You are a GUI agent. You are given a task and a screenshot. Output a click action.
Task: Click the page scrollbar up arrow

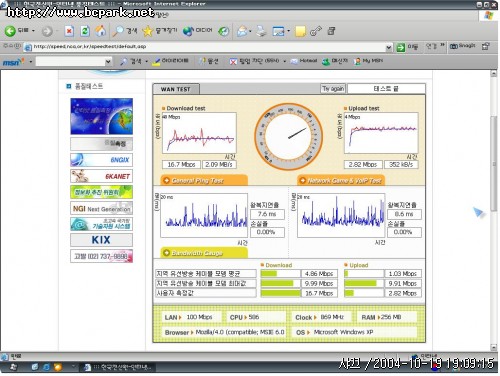pos(494,74)
